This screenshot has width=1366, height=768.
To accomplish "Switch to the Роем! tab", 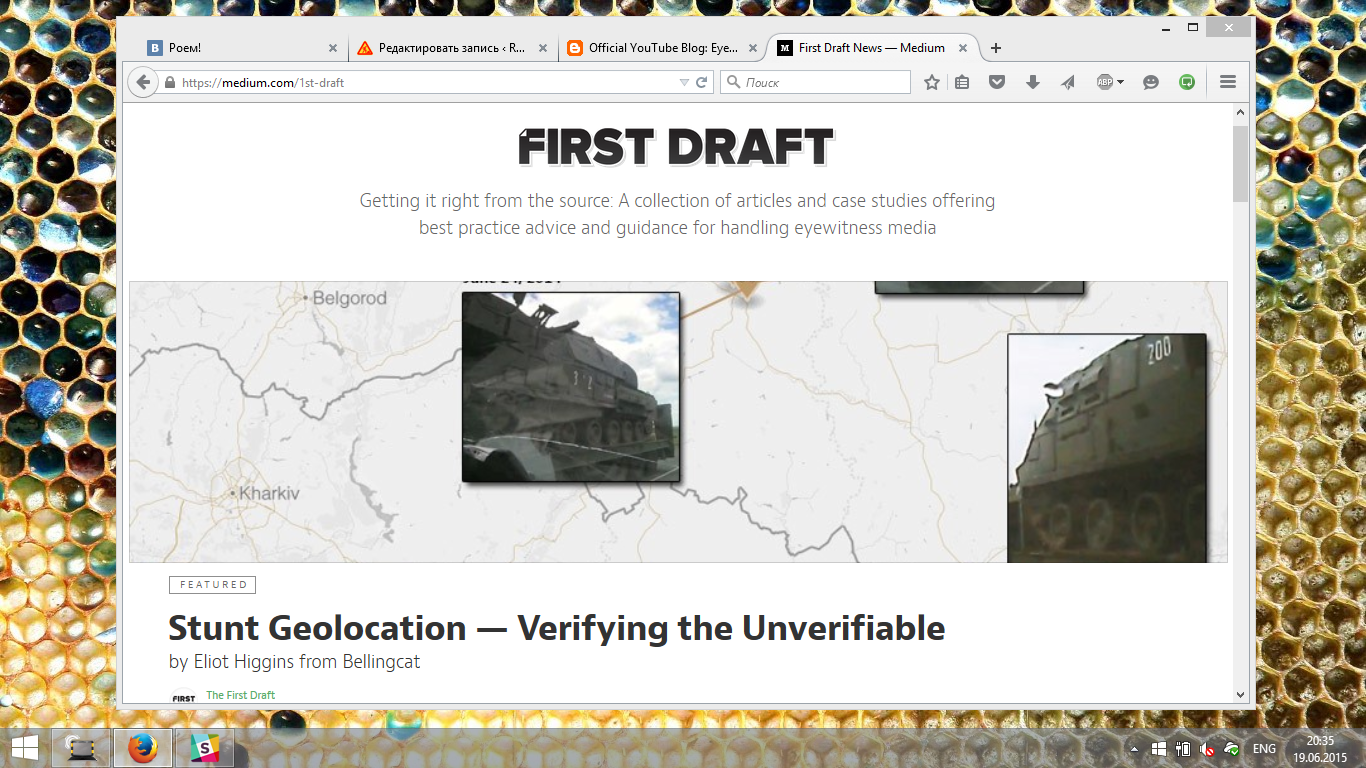I will pos(243,48).
